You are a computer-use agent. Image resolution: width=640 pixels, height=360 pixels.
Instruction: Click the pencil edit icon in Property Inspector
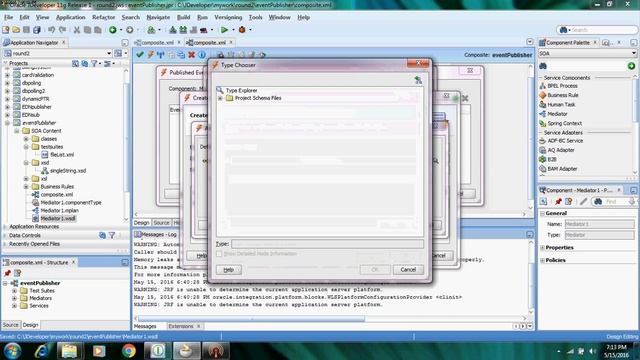coord(583,202)
